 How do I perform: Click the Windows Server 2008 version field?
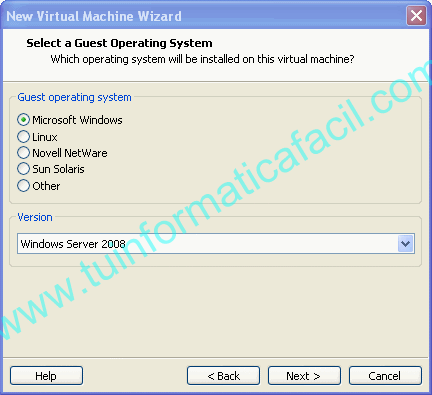point(216,244)
